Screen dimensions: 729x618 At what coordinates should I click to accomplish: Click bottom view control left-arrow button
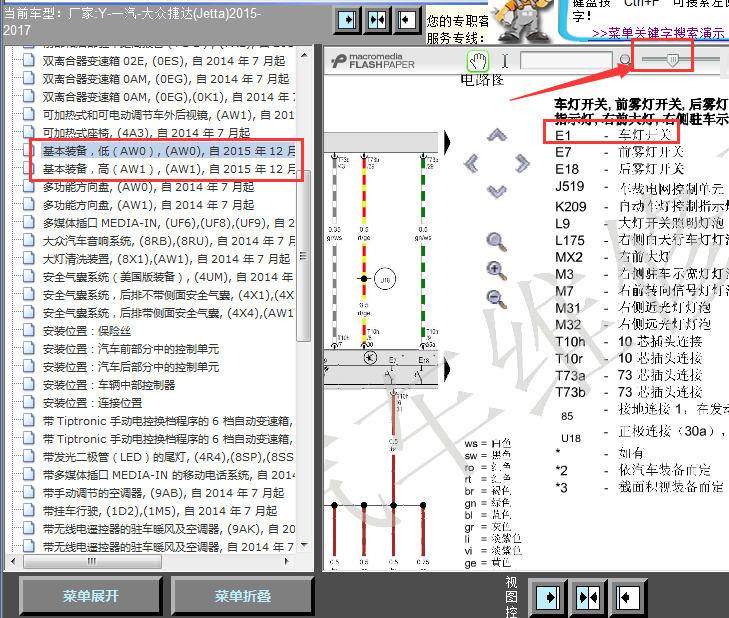point(629,597)
